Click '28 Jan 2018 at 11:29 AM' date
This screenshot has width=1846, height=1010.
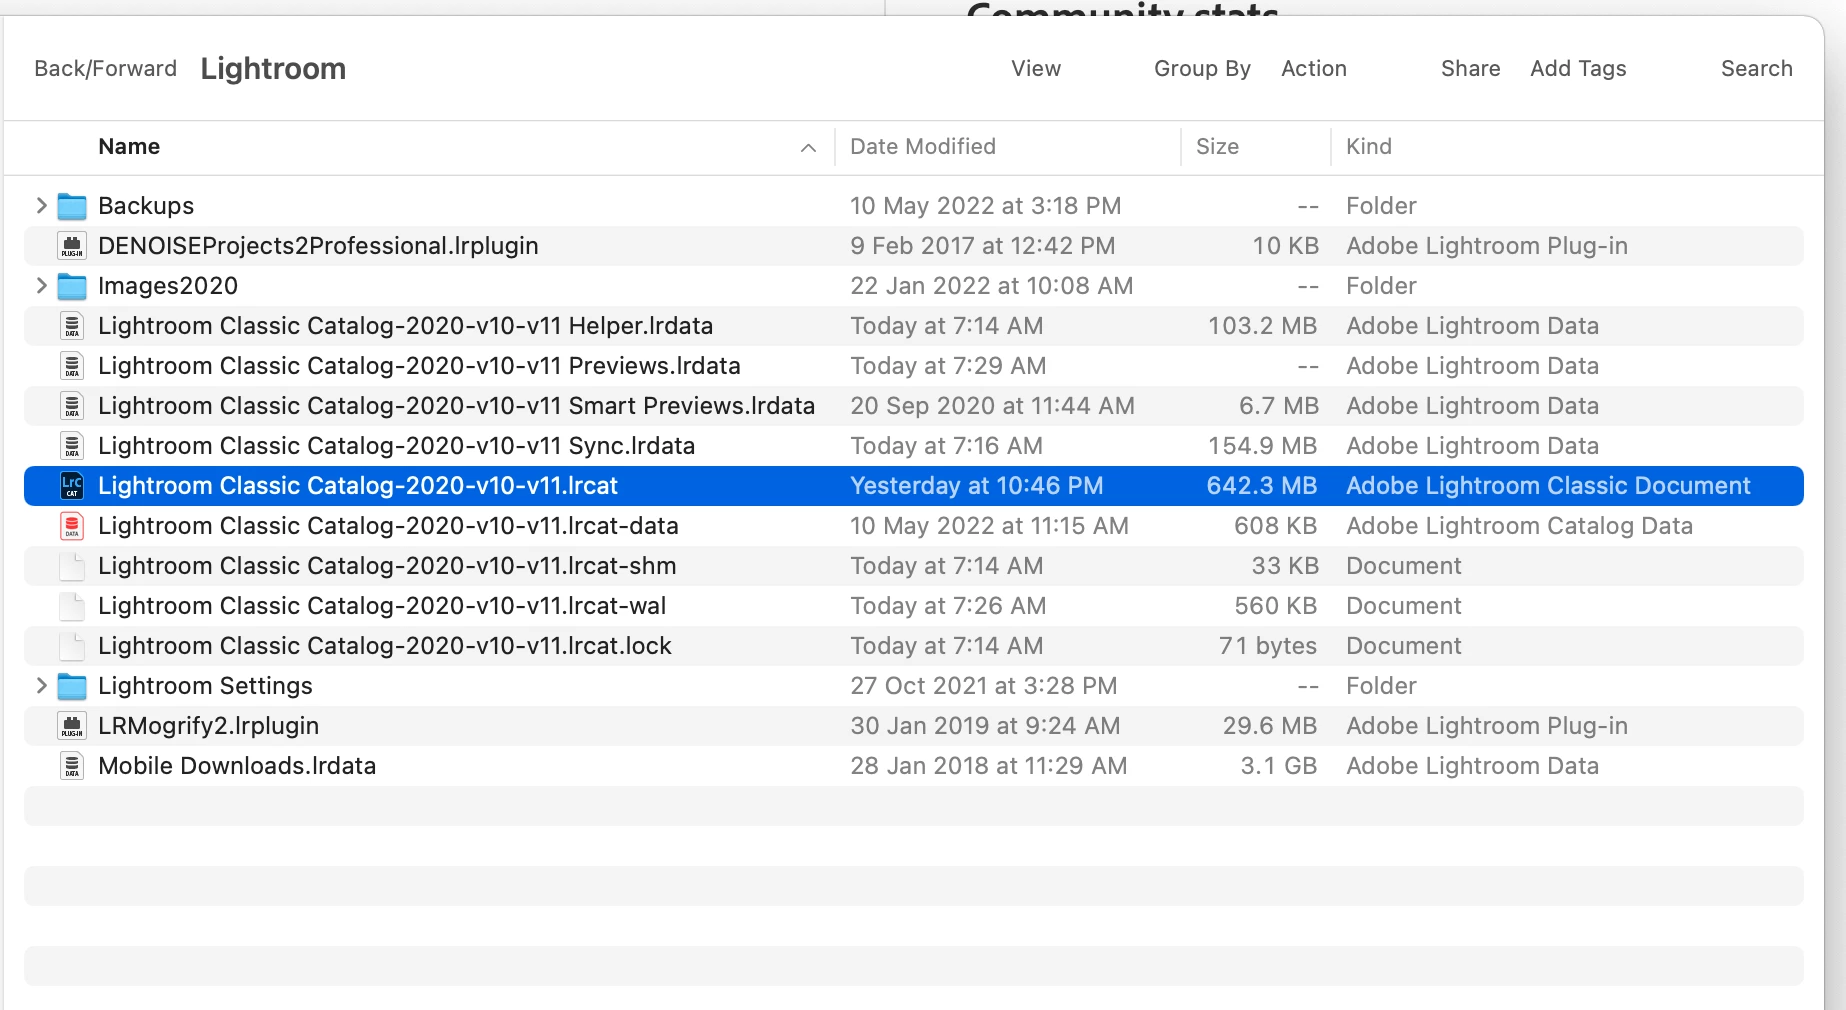tap(988, 766)
